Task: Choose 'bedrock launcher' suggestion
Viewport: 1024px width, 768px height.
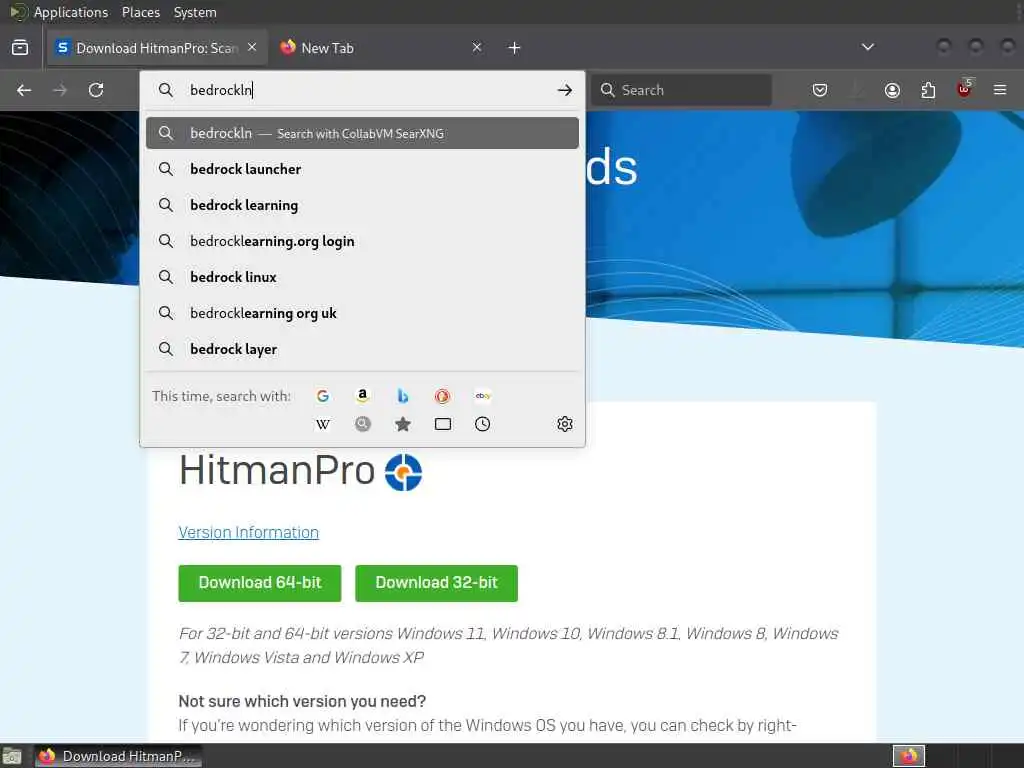Action: [362, 169]
